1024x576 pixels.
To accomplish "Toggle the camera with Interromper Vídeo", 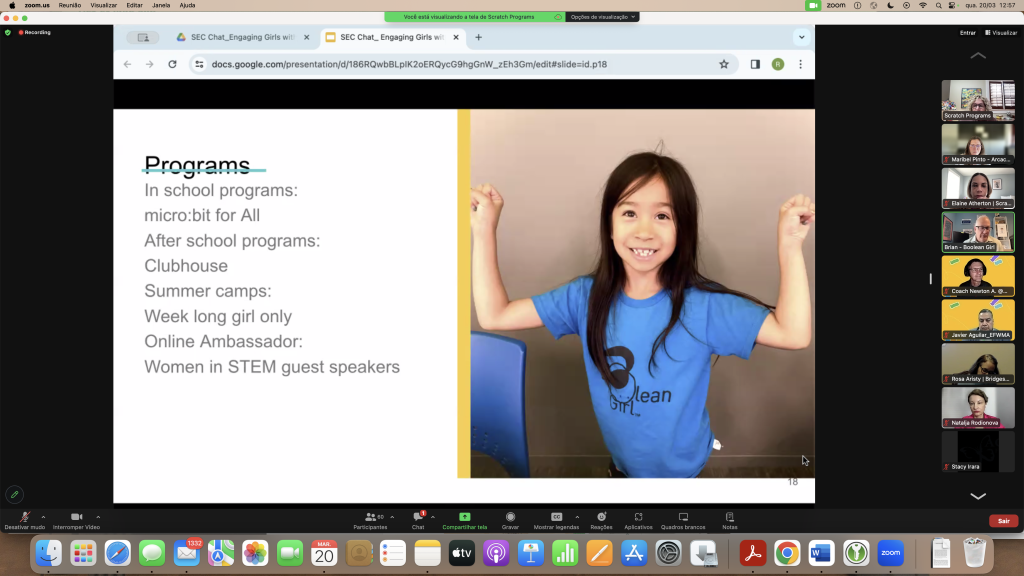I will (76, 520).
